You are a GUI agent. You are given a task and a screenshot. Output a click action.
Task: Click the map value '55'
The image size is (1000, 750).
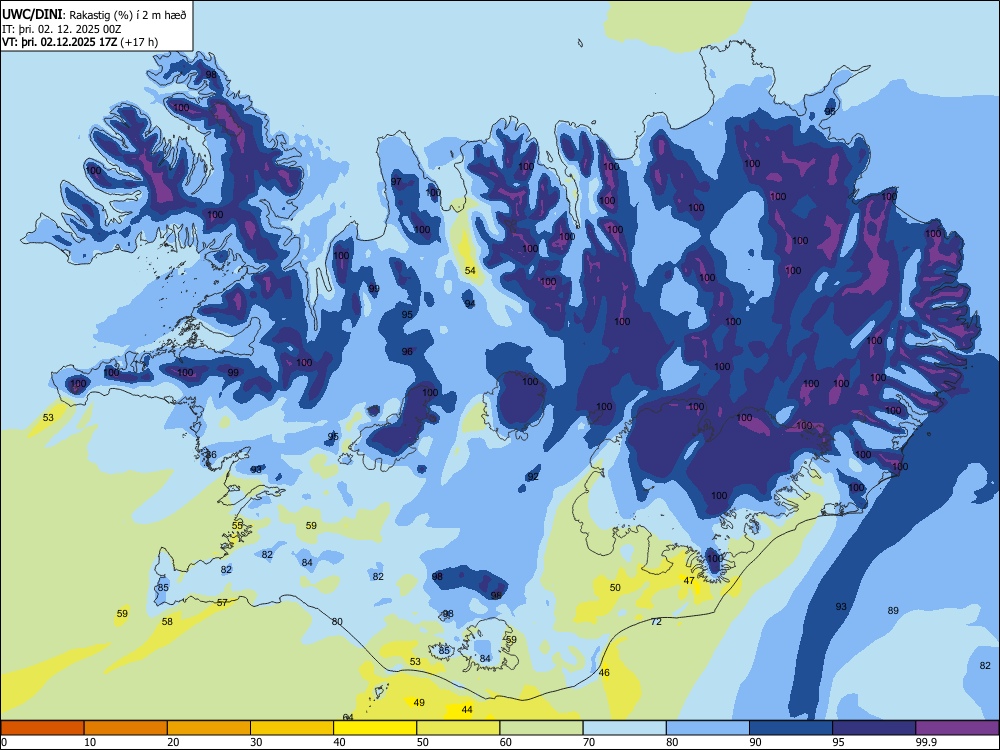tap(237, 526)
